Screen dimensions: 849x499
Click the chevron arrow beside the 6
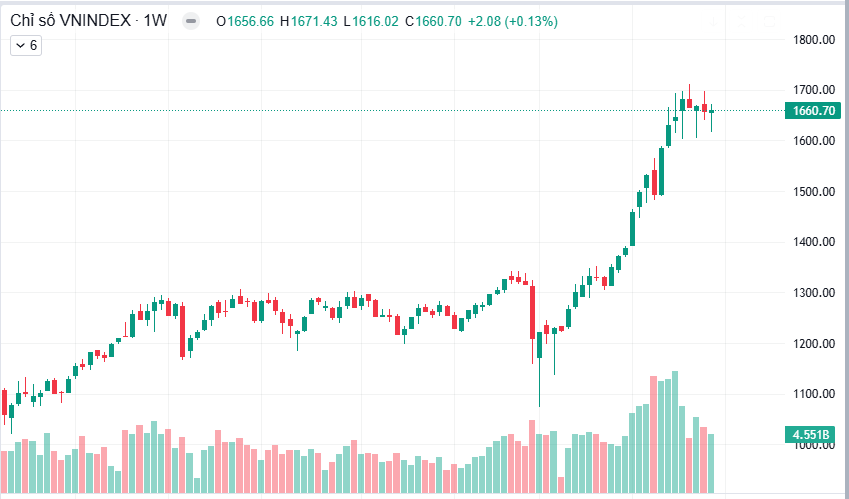21,45
